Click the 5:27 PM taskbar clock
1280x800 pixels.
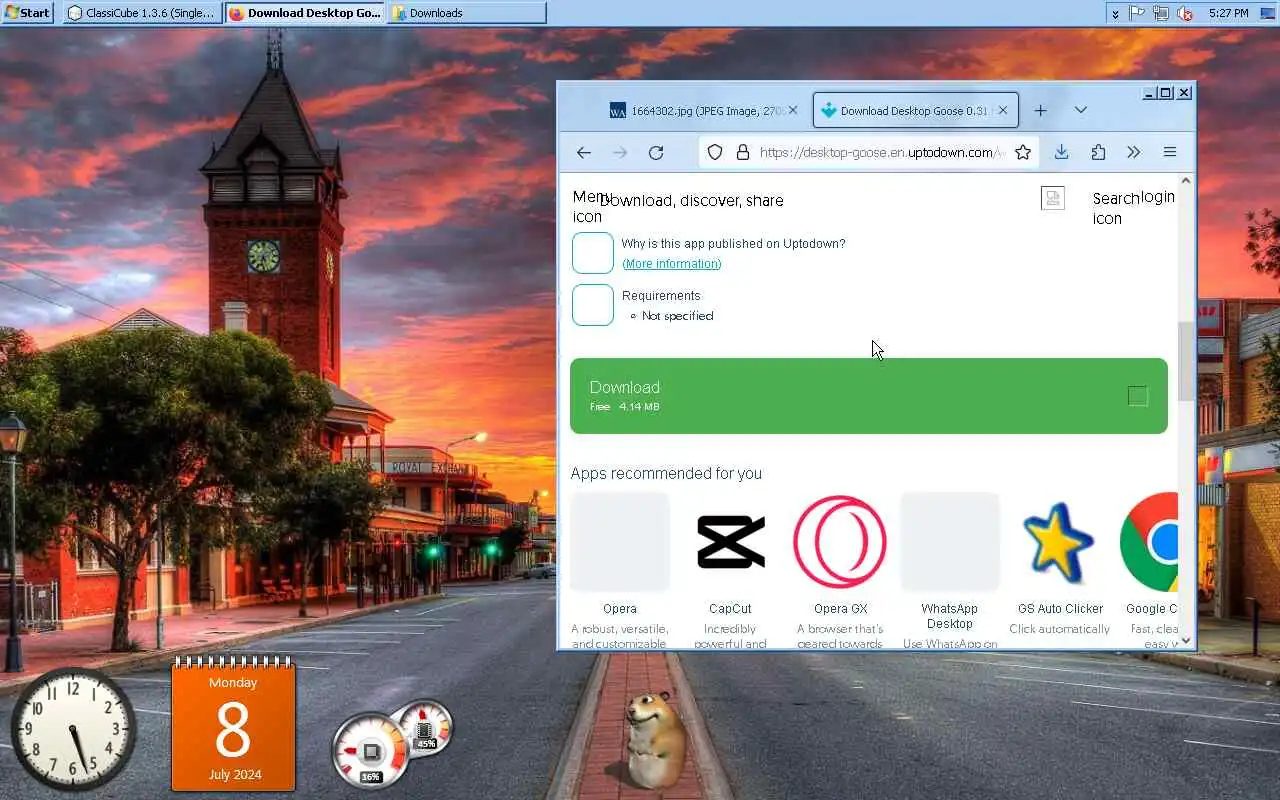pos(1228,13)
